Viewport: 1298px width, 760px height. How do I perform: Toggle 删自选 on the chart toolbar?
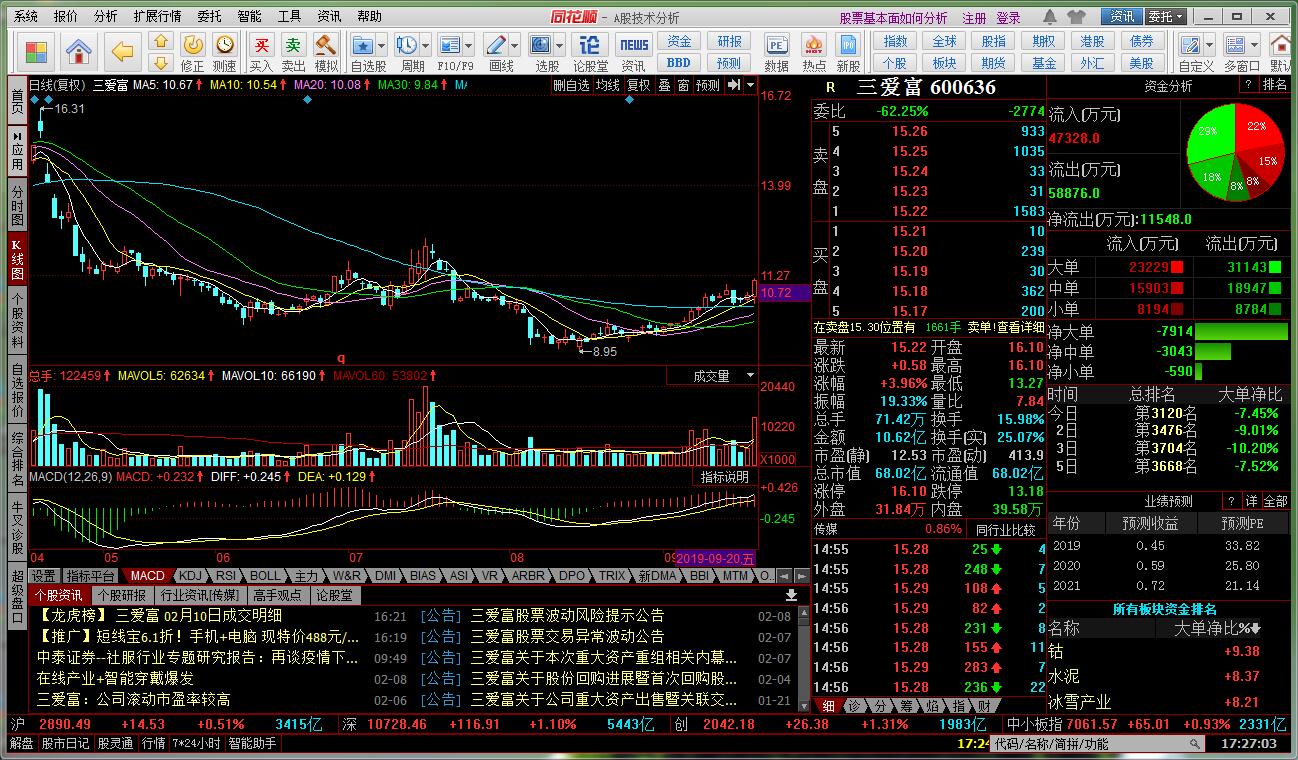pyautogui.click(x=572, y=86)
